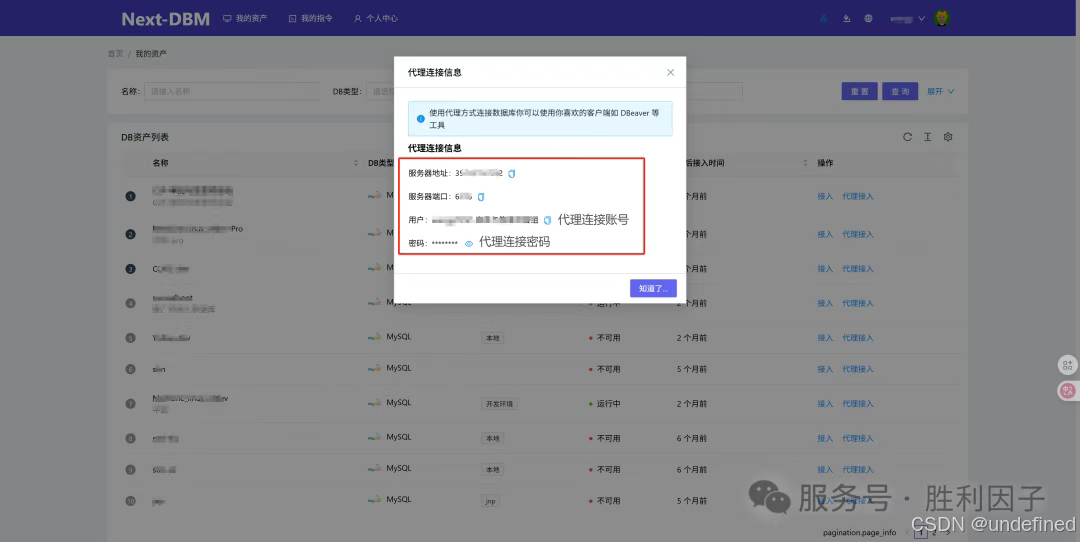1080x542 pixels.
Task: Focus the 名称 search input
Action: tap(232, 91)
